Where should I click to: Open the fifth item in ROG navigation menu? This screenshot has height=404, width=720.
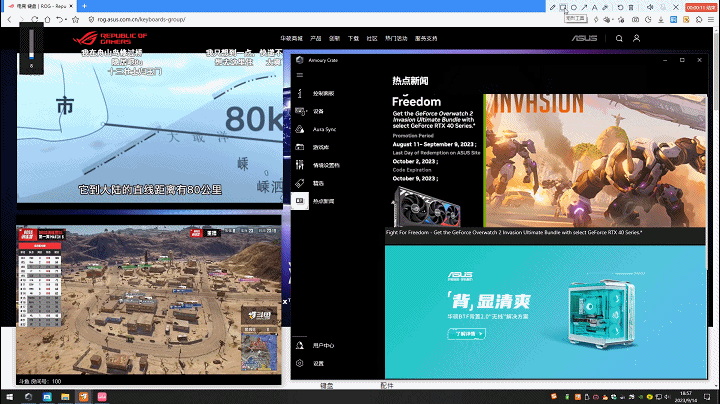[372, 39]
